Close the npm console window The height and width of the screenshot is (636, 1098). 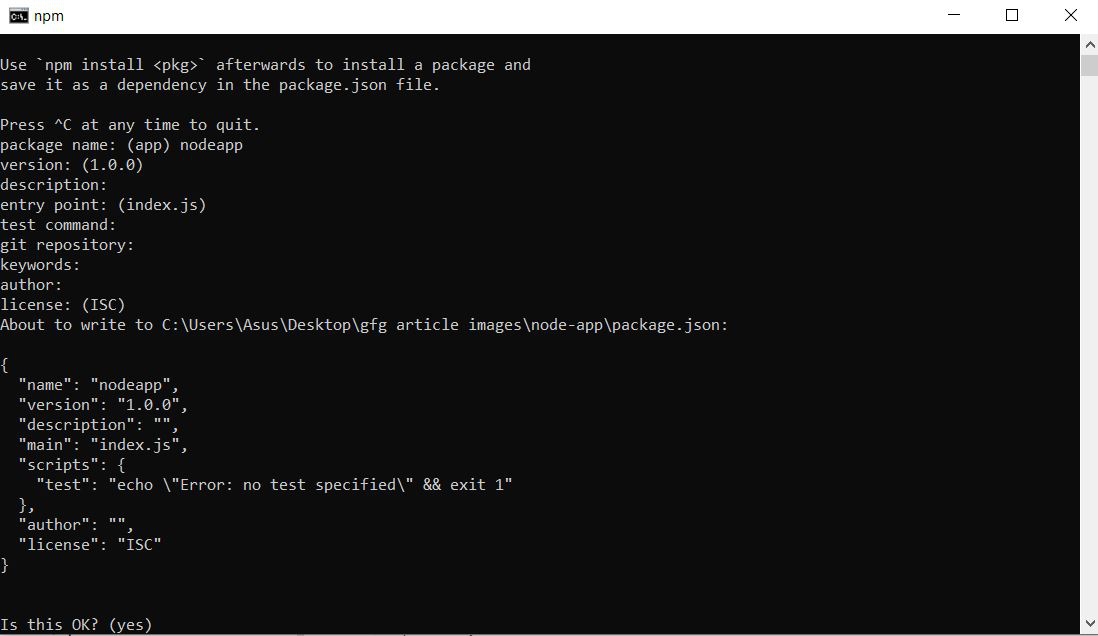click(x=1070, y=15)
